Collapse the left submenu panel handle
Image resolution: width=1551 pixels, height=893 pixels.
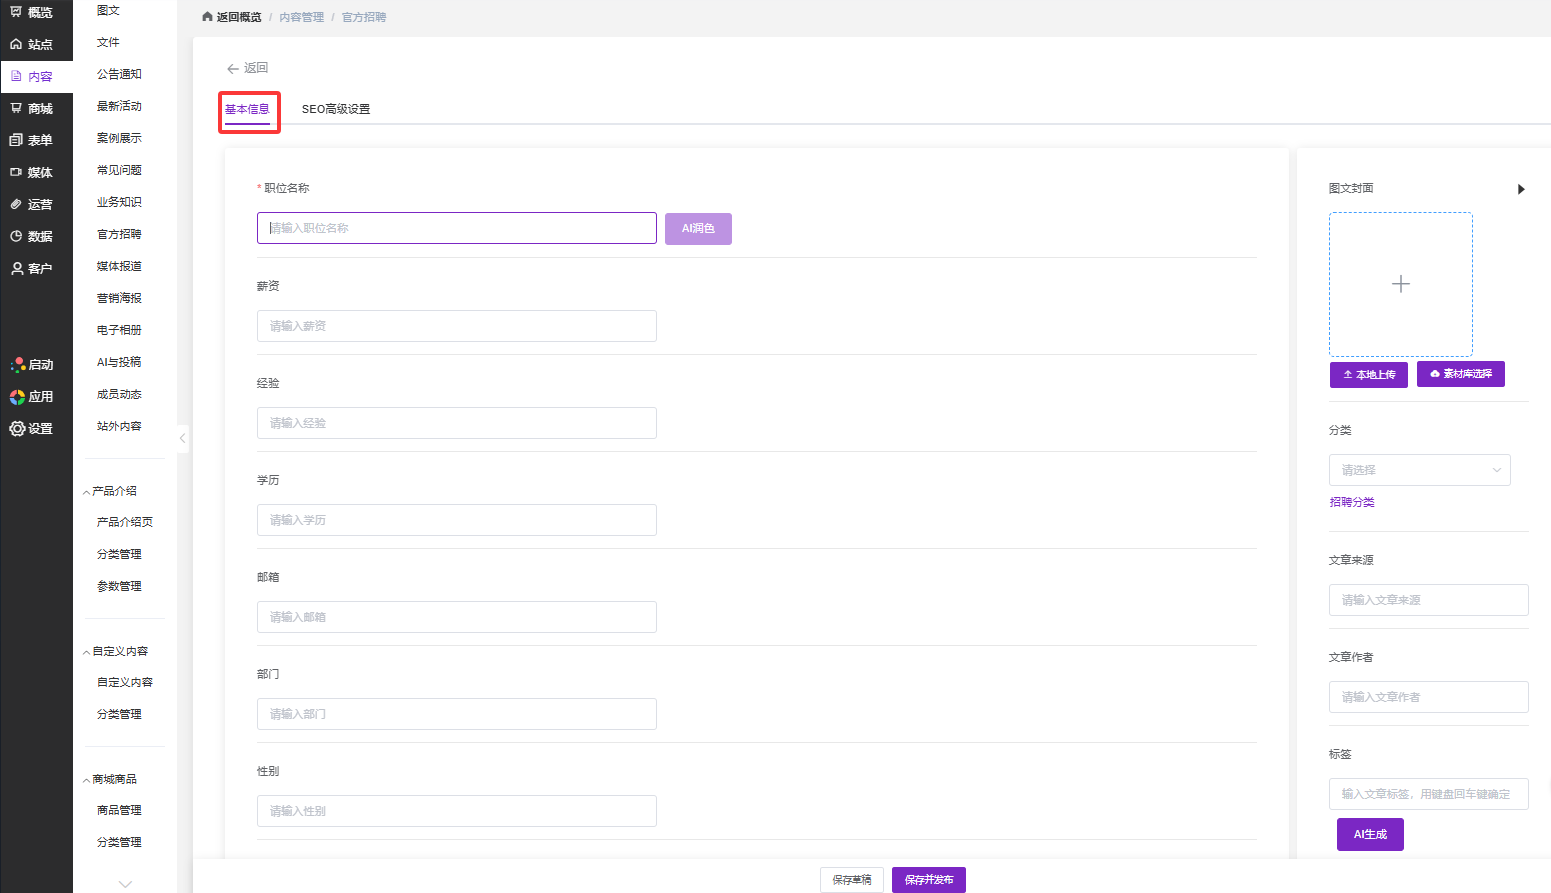[x=182, y=438]
